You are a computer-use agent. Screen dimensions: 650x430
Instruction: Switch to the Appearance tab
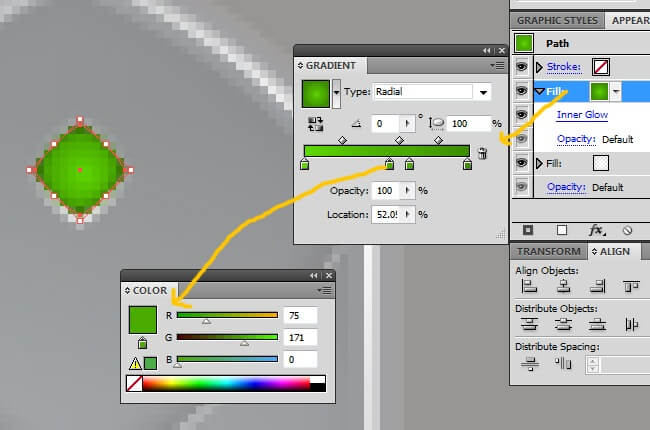[x=629, y=20]
